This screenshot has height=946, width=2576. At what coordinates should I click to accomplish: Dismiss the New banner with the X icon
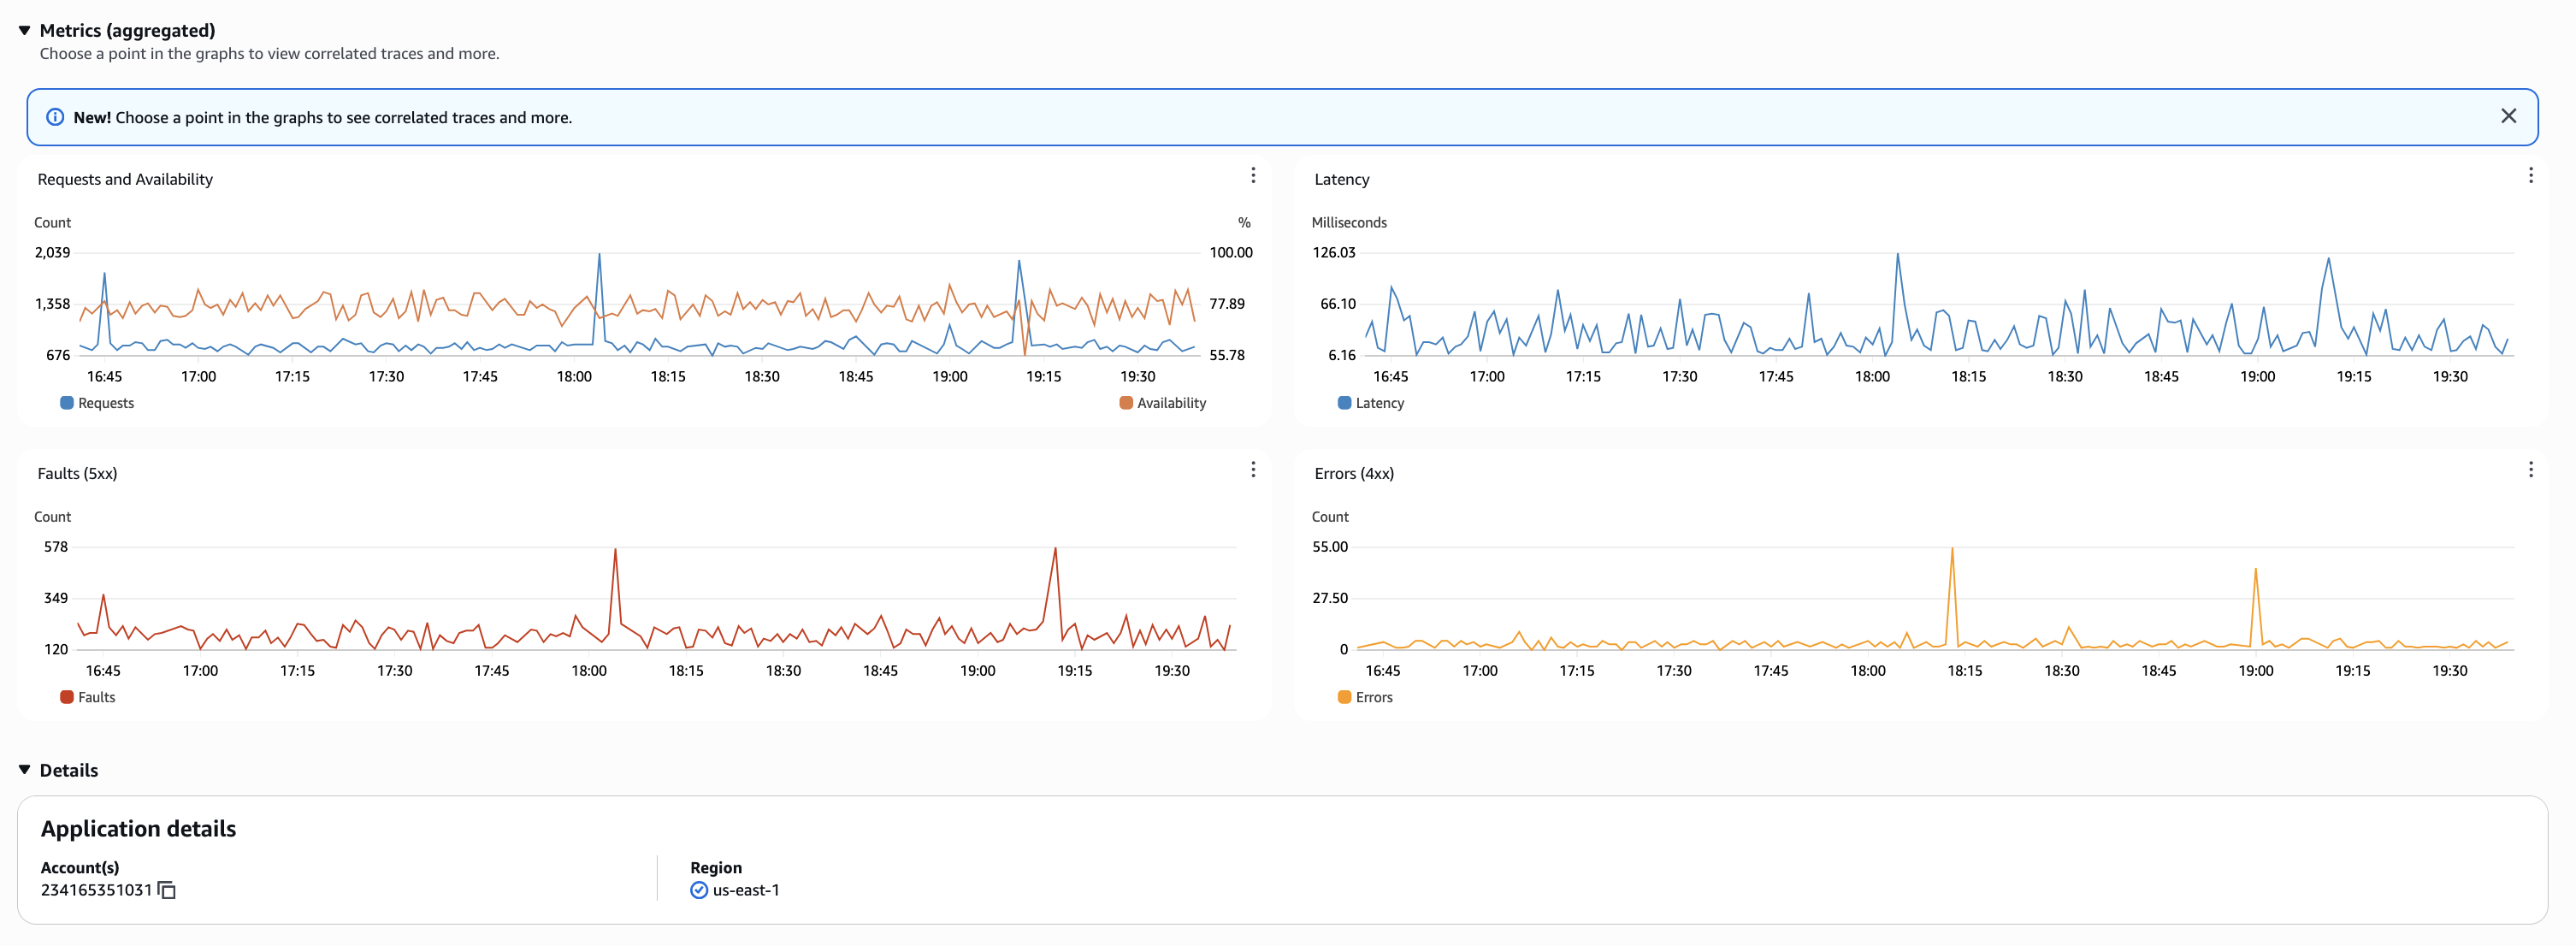coord(2508,116)
